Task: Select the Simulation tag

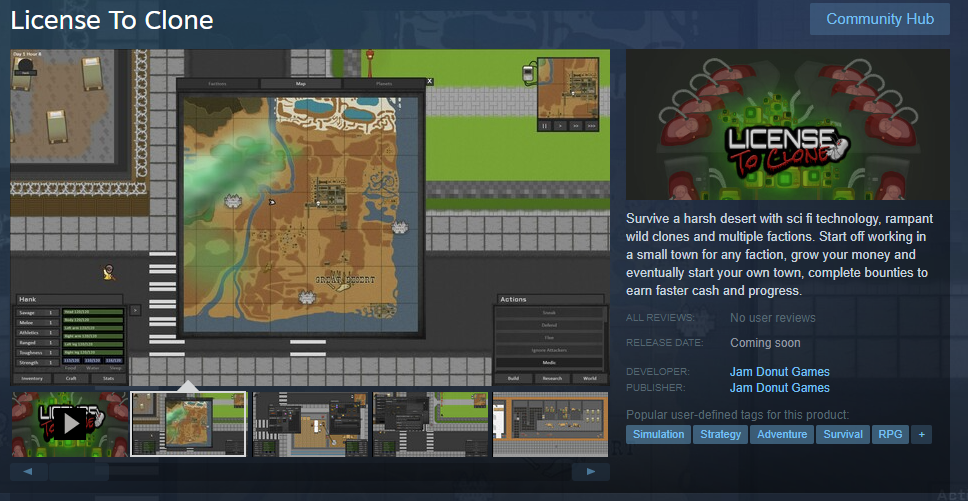Action: pos(658,434)
